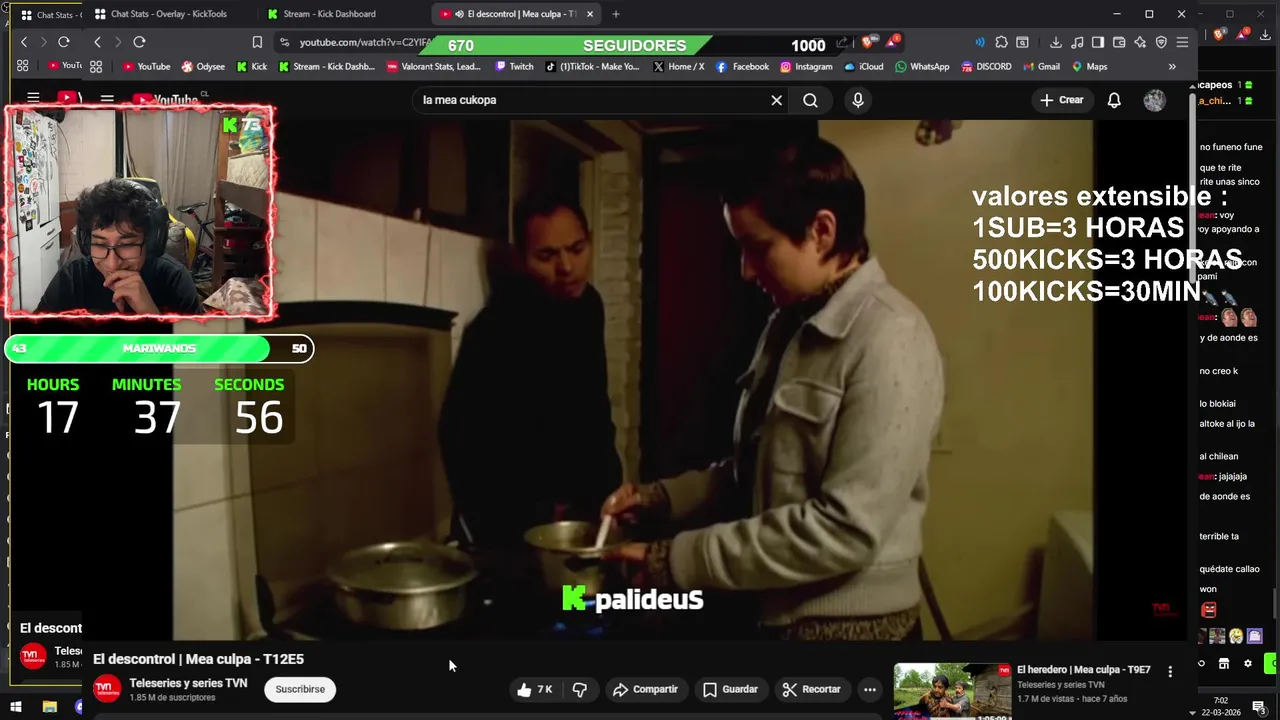This screenshot has height=720, width=1280.
Task: Open chat settings gear in Kick chat
Action: pyautogui.click(x=1247, y=663)
